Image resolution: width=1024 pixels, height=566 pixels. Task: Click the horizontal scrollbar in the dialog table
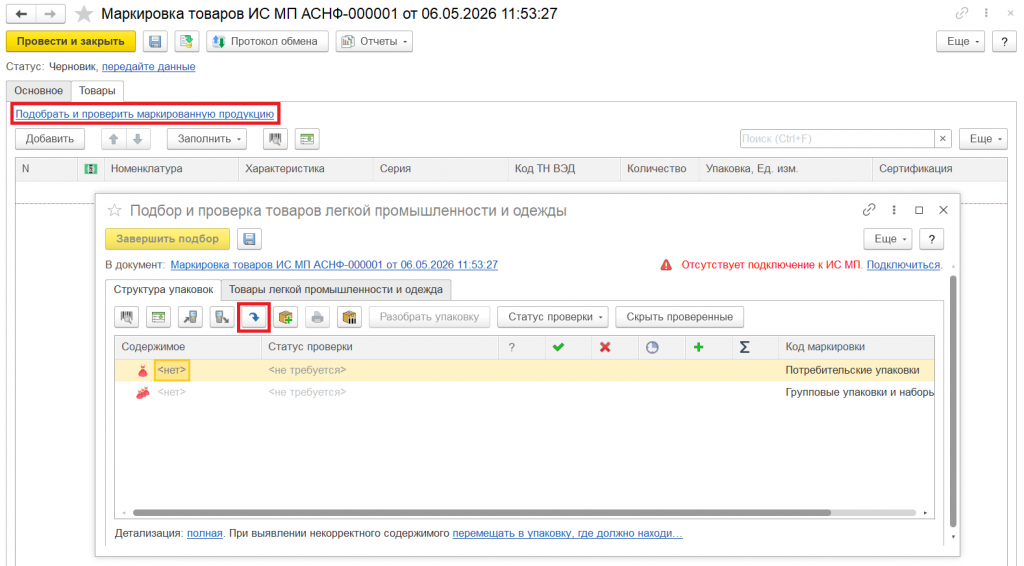[x=482, y=513]
